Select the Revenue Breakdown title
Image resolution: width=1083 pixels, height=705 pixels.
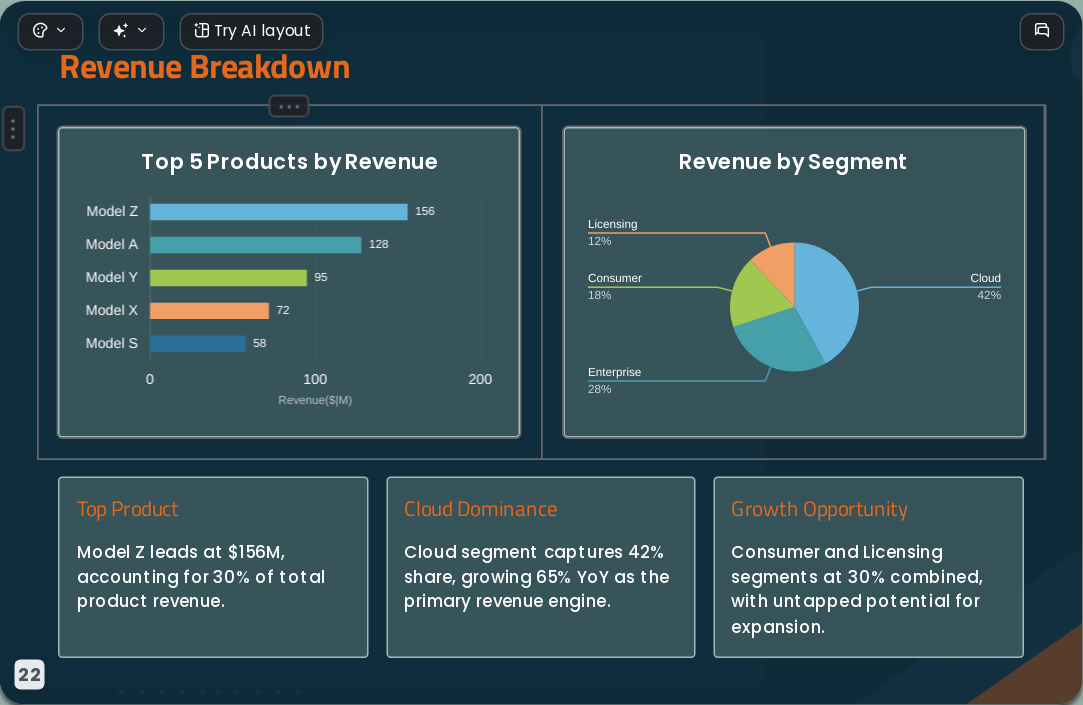(x=204, y=68)
